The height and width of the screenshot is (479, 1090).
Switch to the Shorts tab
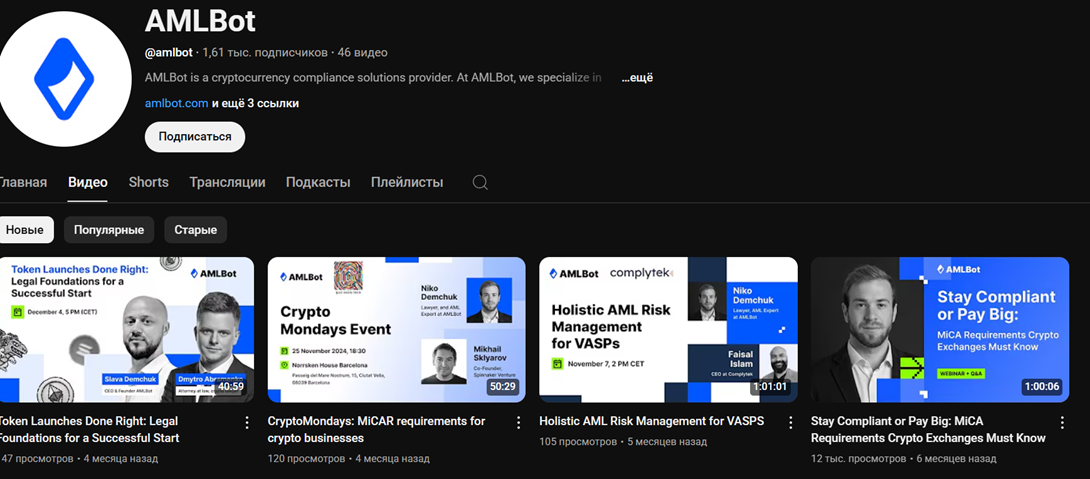coord(149,182)
